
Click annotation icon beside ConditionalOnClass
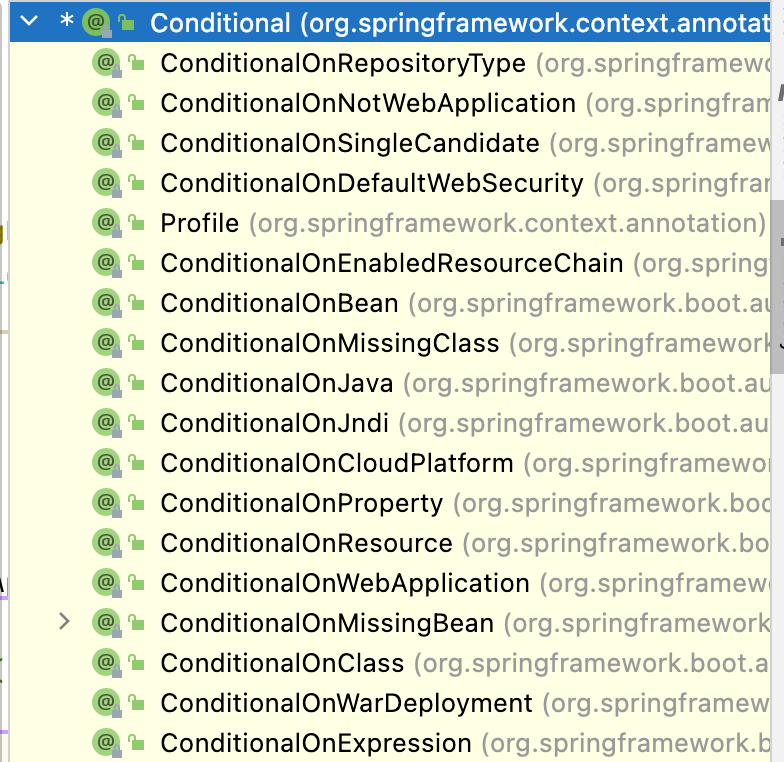tap(104, 663)
